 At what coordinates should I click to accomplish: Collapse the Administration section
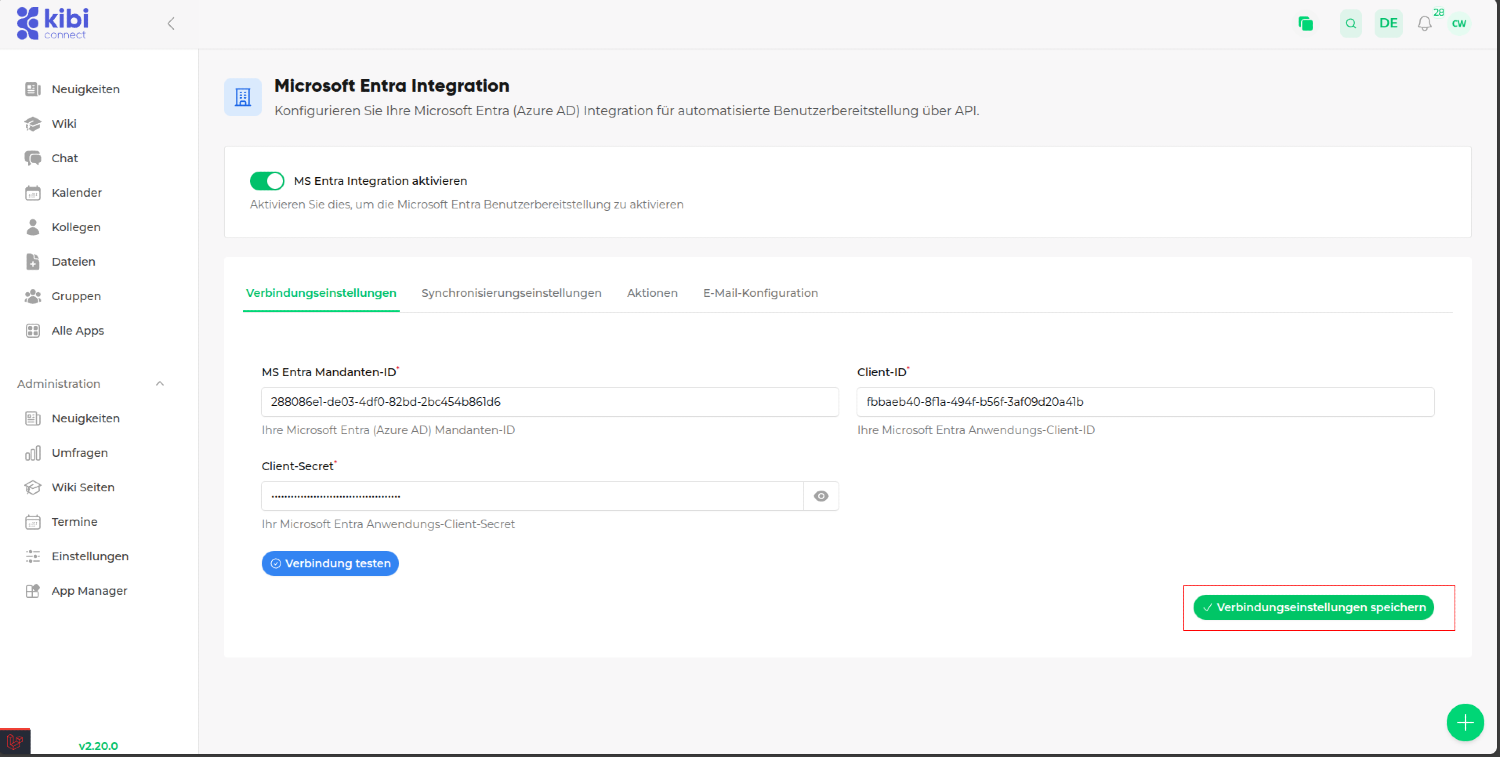pyautogui.click(x=159, y=384)
